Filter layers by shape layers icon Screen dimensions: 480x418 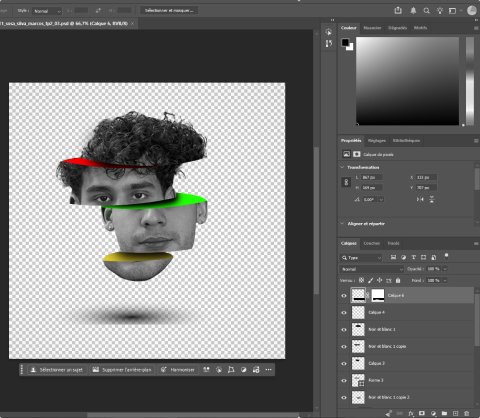tap(423, 257)
